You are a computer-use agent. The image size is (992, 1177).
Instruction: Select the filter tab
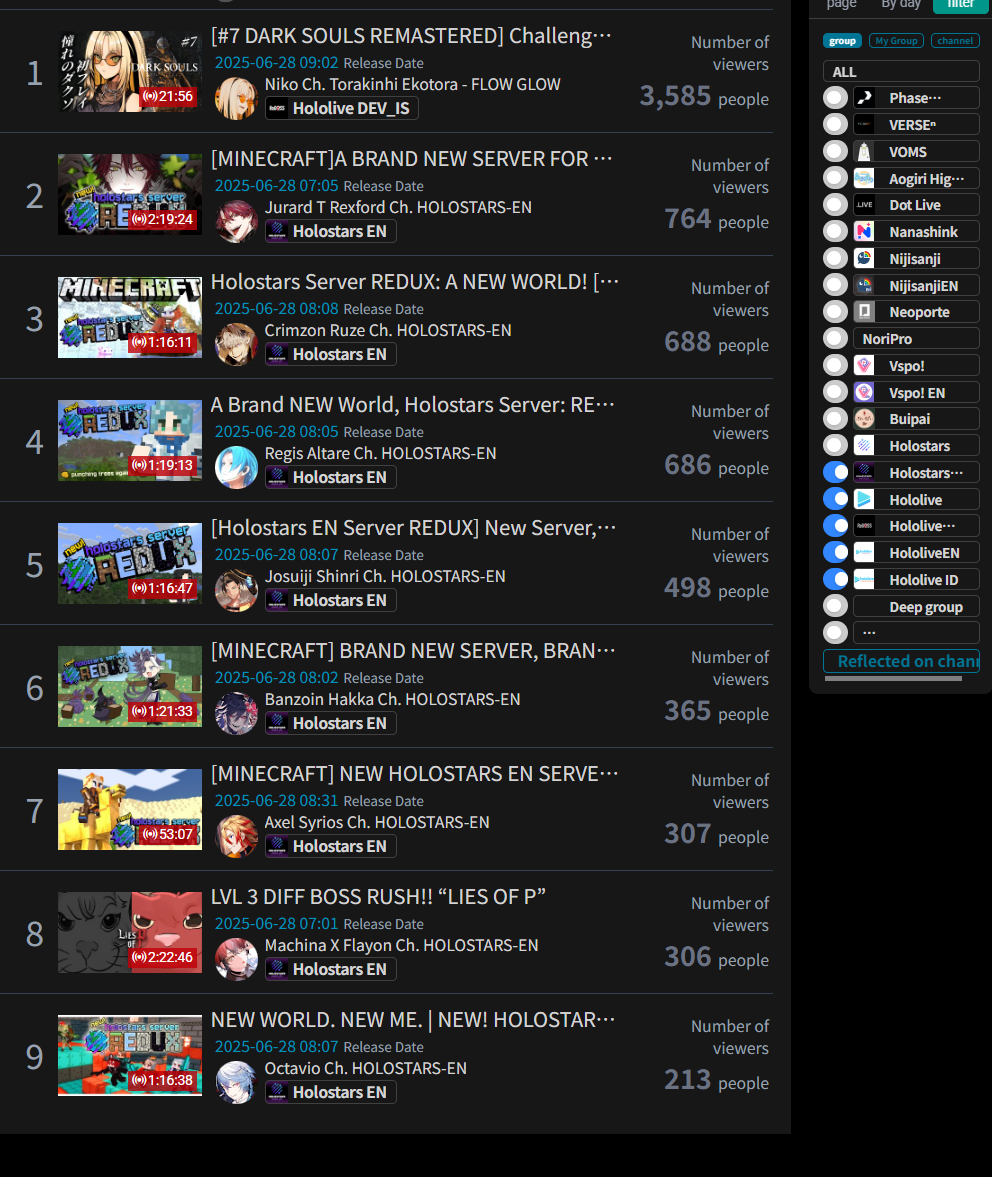click(960, 6)
